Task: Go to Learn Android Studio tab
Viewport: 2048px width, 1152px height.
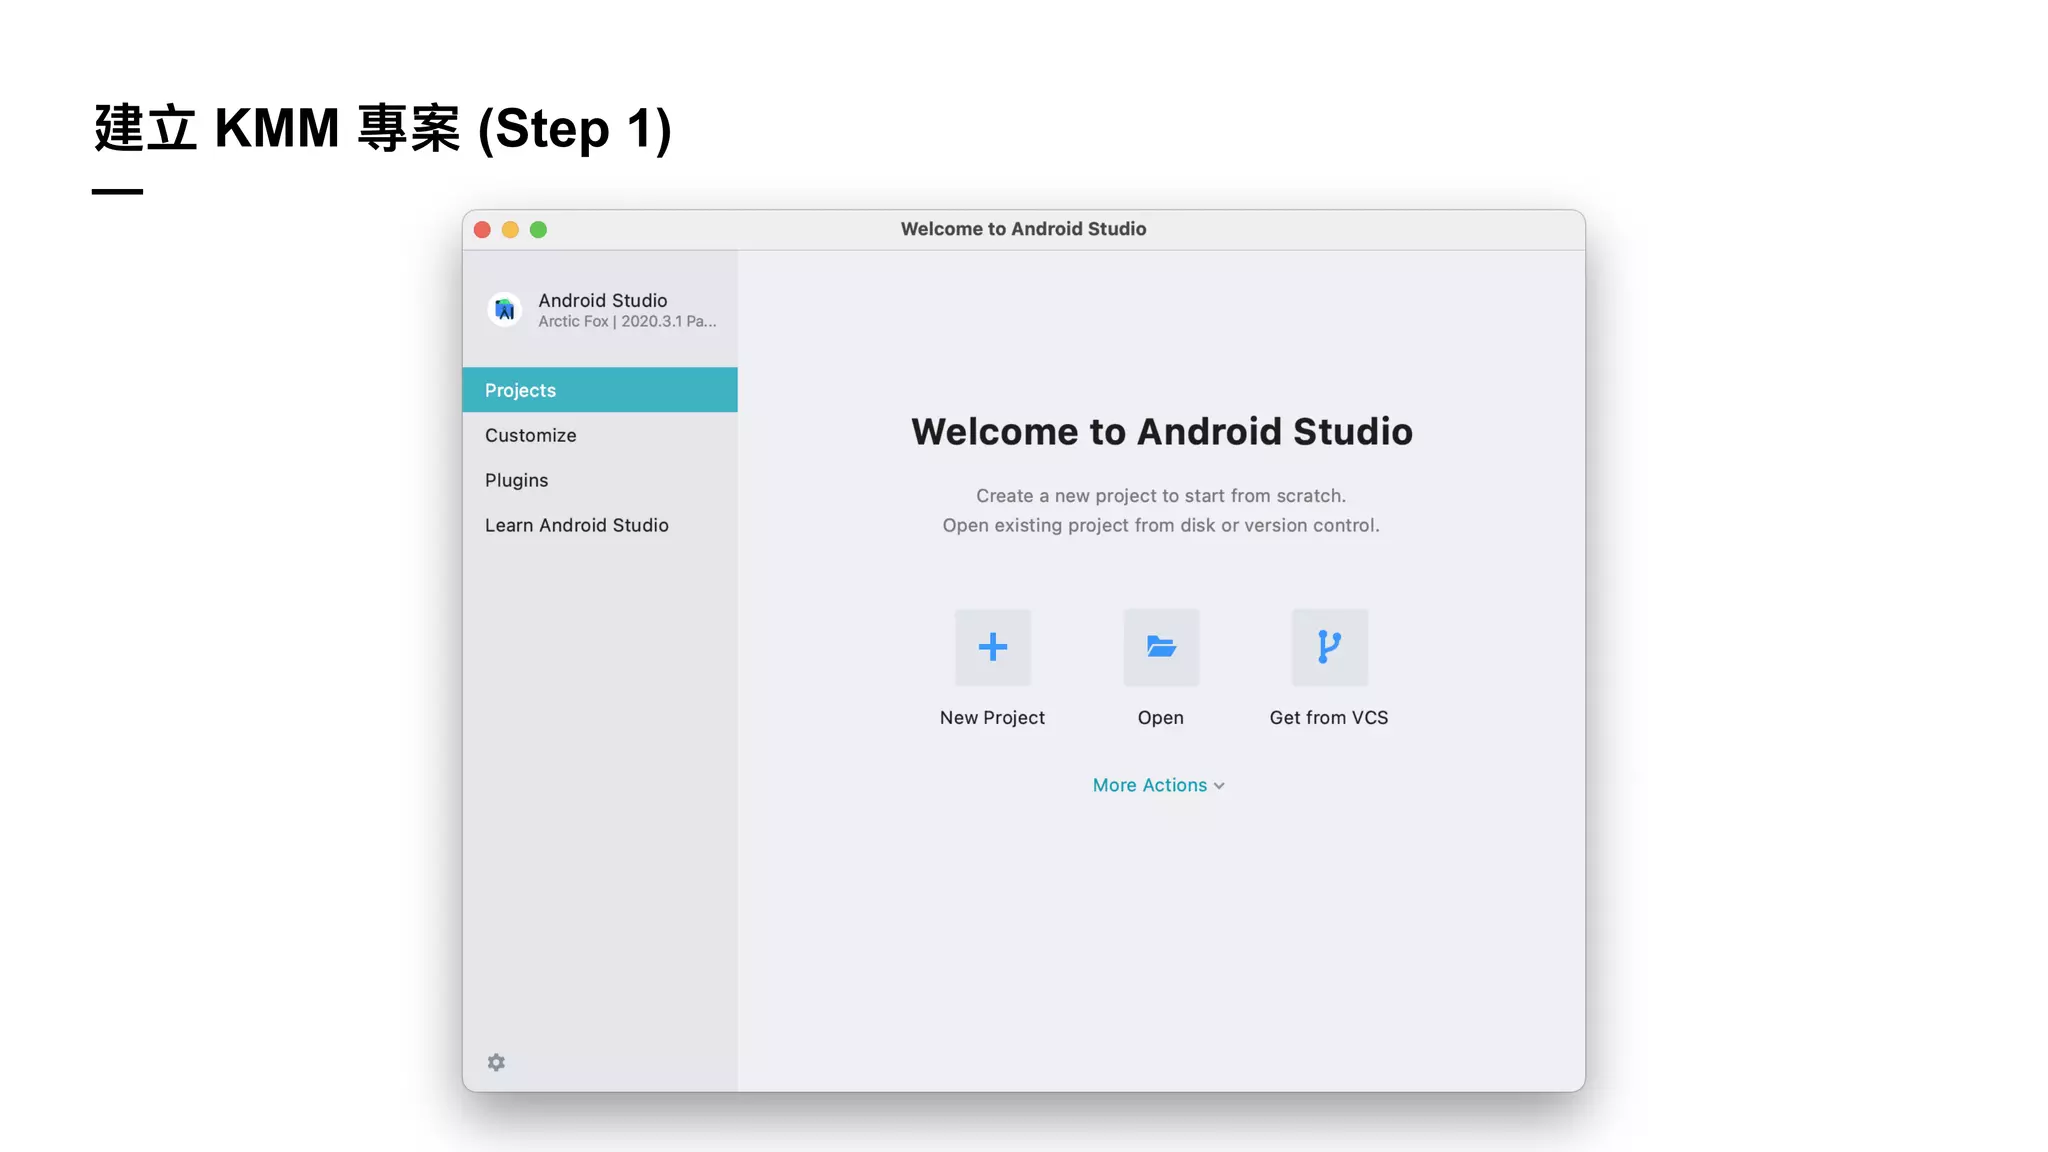Action: click(600, 525)
